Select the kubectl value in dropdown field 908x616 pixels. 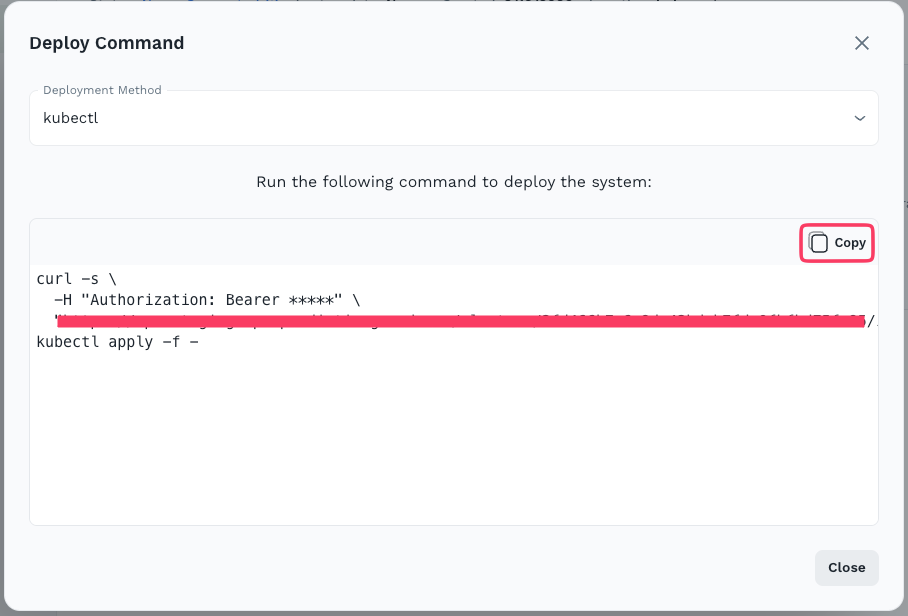71,118
